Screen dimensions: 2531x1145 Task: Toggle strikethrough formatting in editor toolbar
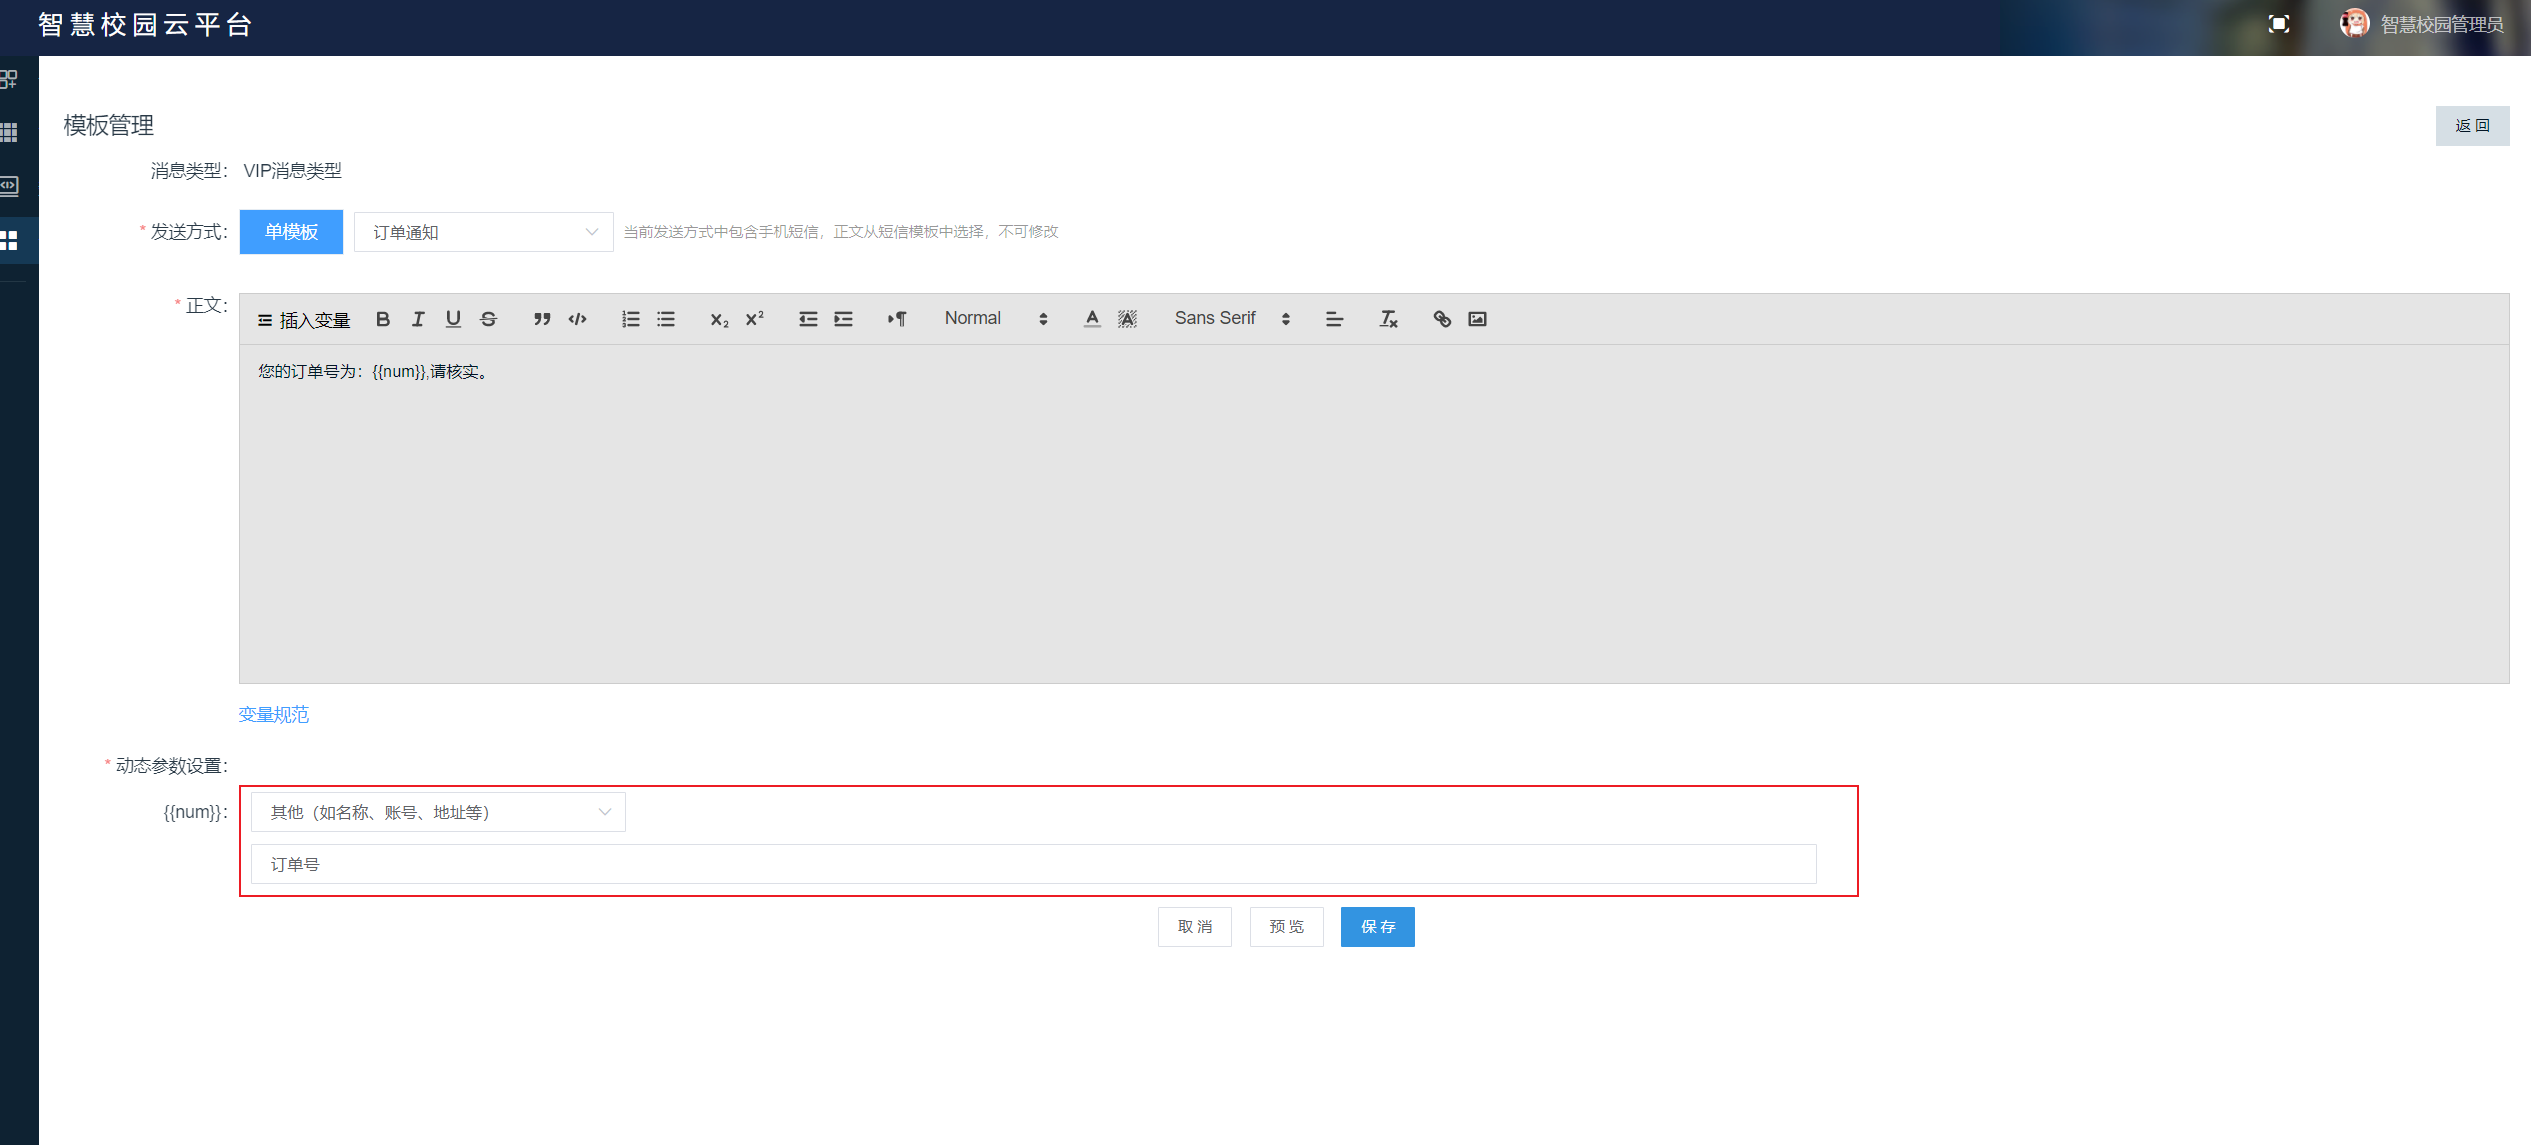tap(488, 319)
